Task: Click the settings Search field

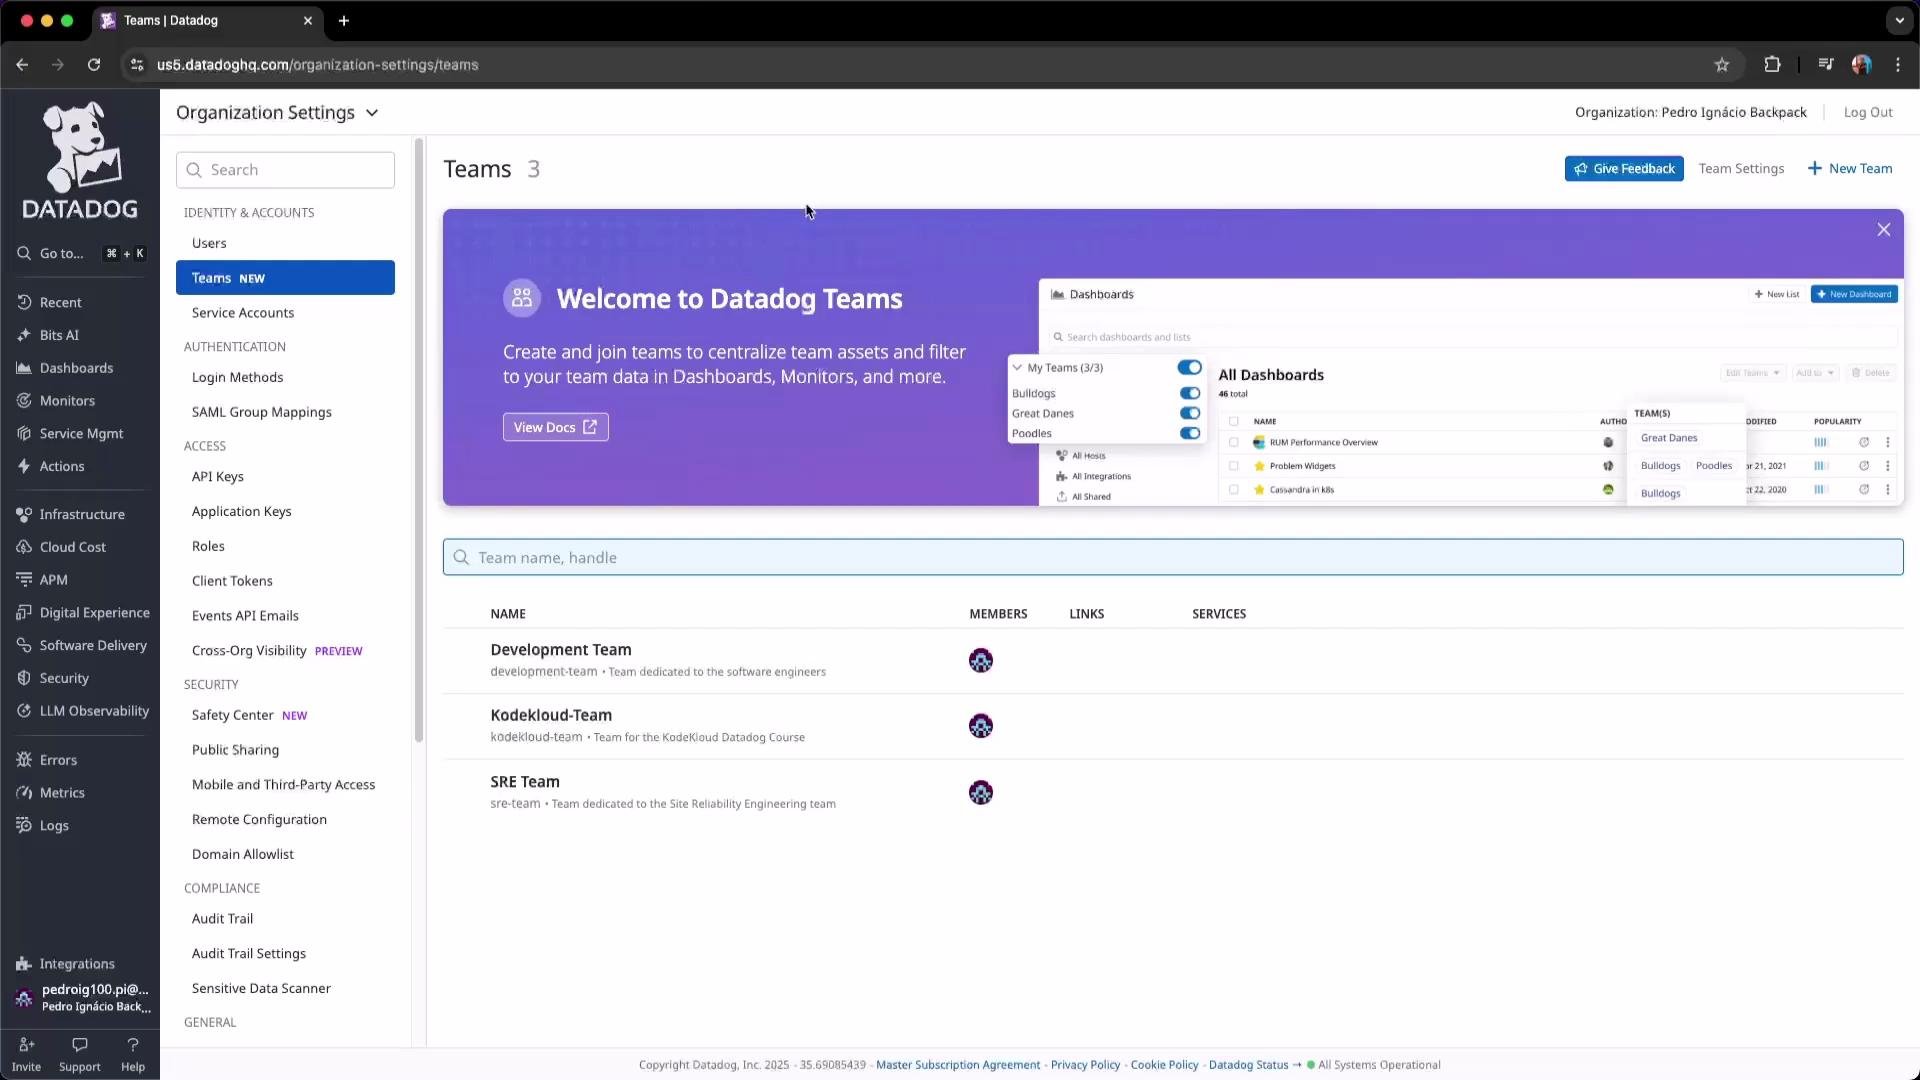Action: [x=285, y=170]
